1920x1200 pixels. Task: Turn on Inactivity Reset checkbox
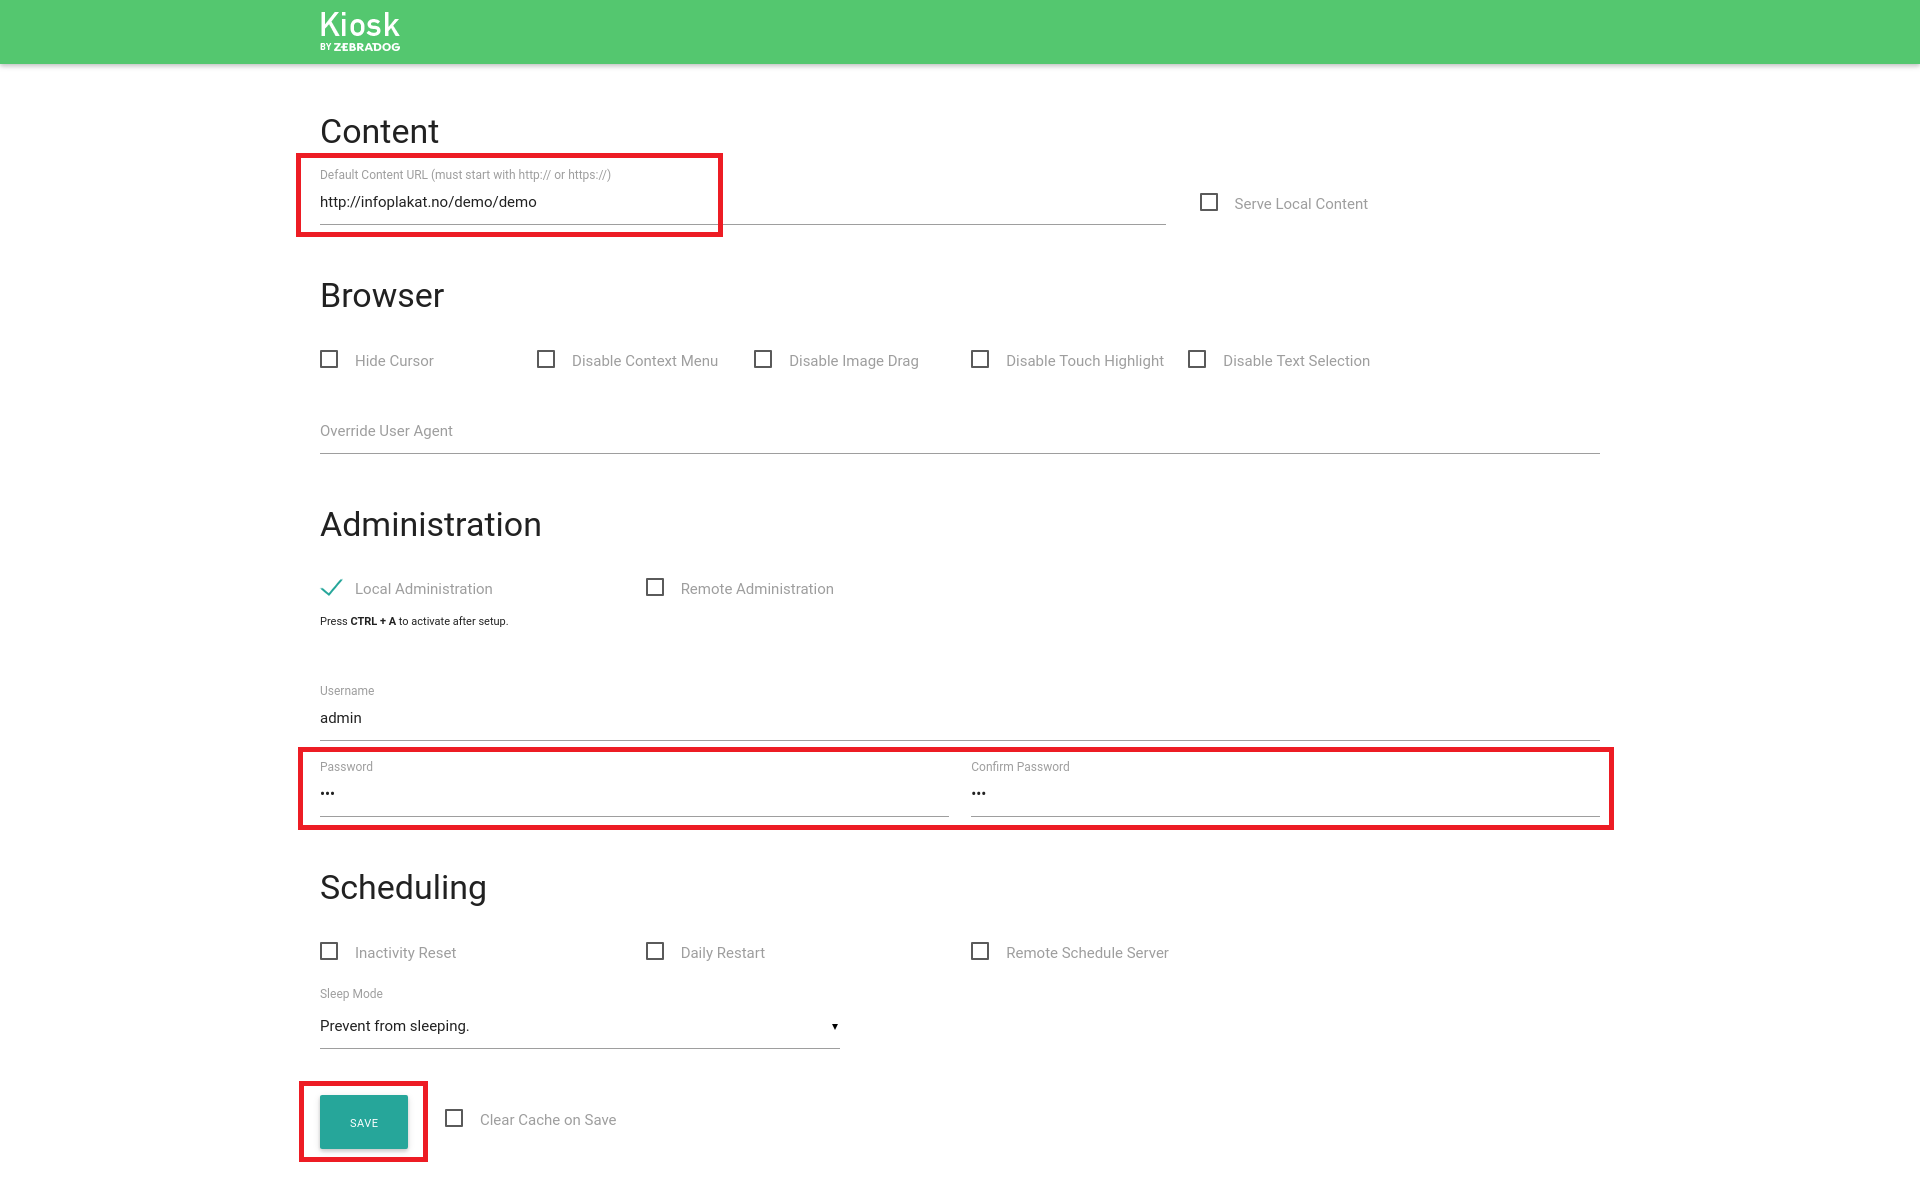click(x=329, y=952)
